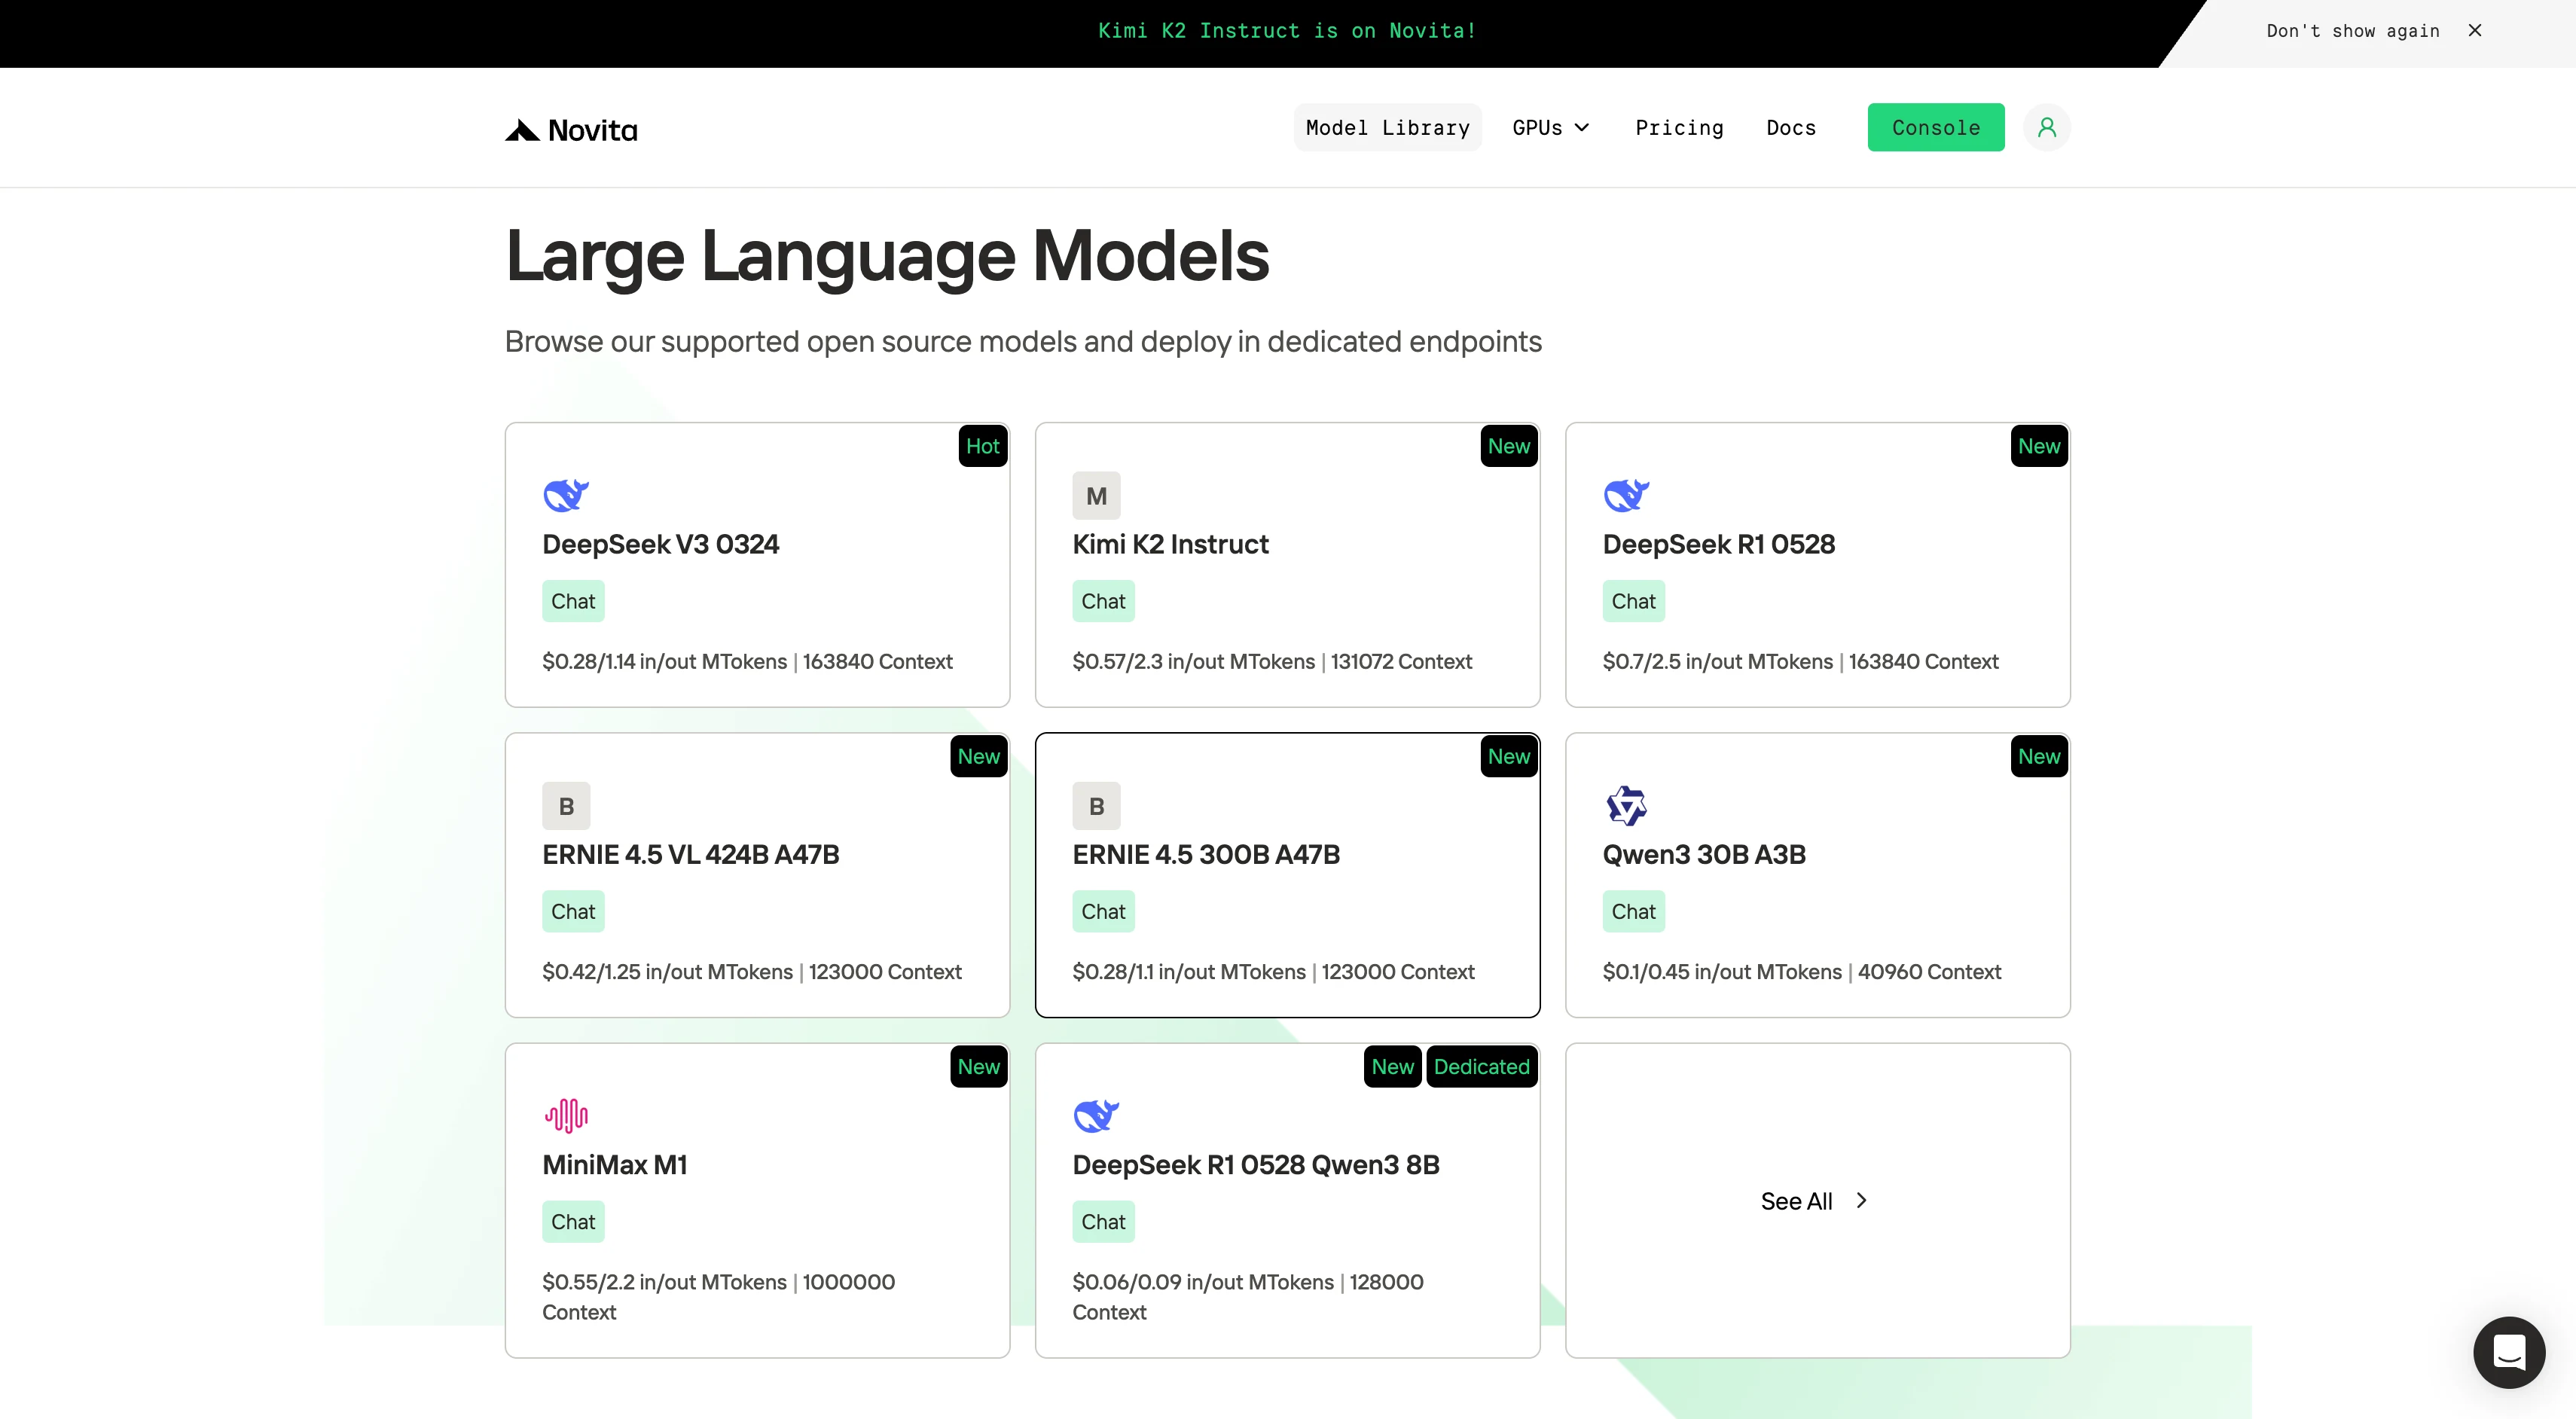Screen dimensions: 2576x1419
Task: Click the Browse our supported open source models subtitle
Action: (1023, 341)
